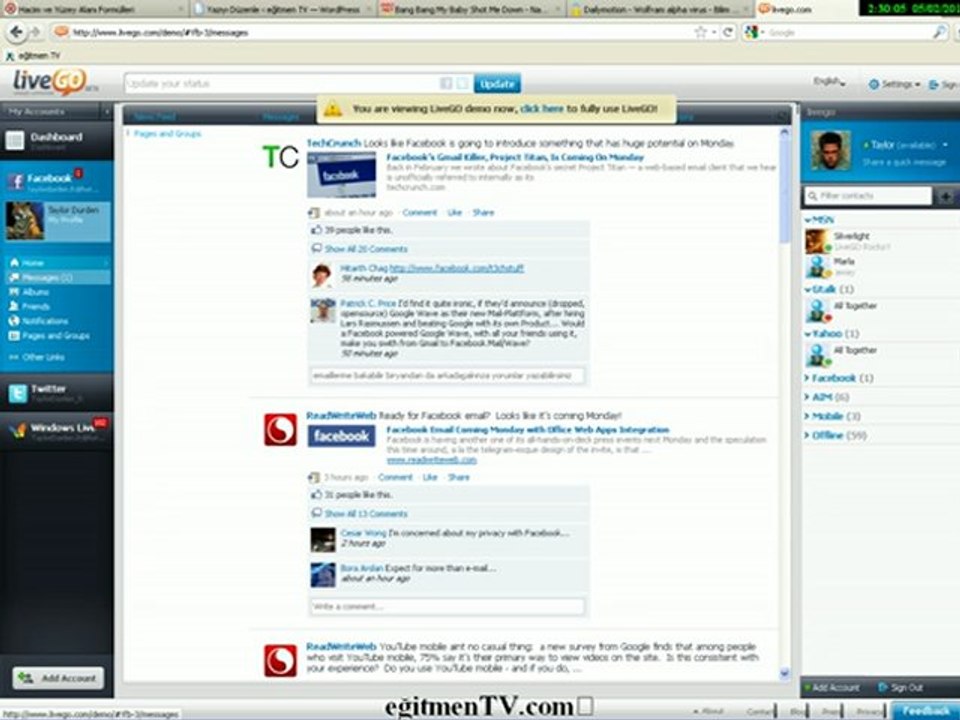
Task: Click the Filter contacts search field
Action: pos(868,196)
